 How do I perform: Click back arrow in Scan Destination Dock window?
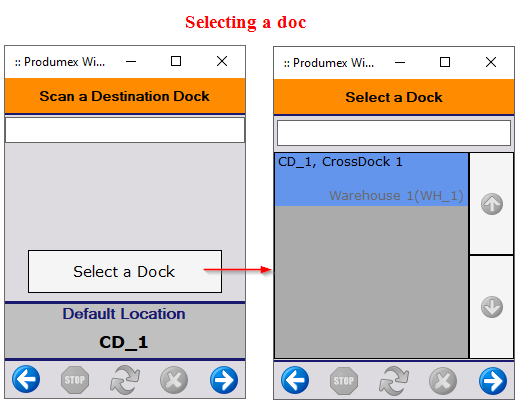pyautogui.click(x=26, y=379)
